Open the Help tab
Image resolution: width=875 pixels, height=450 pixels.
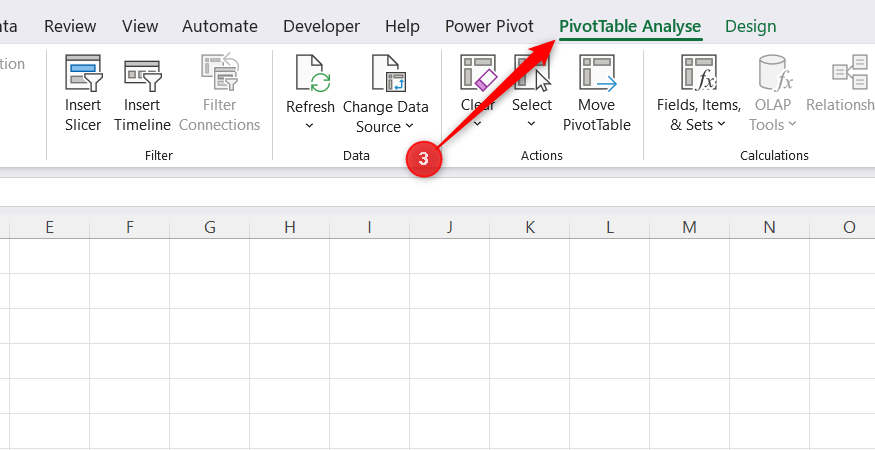pyautogui.click(x=402, y=26)
